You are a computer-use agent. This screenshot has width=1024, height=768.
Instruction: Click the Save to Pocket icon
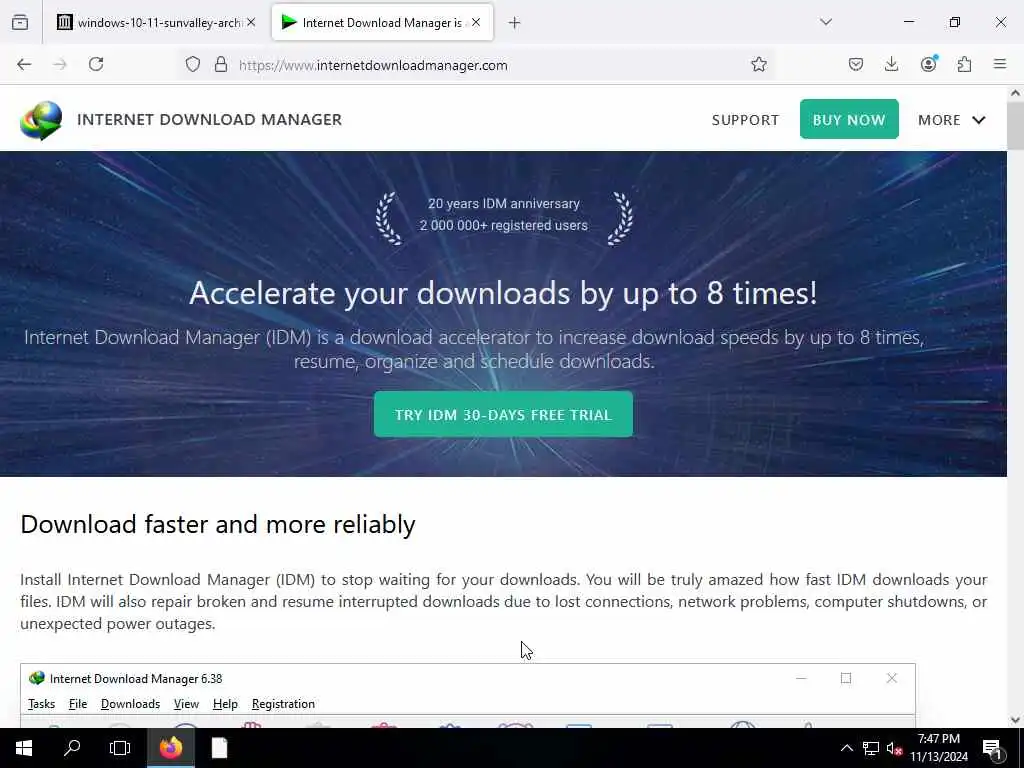(856, 64)
